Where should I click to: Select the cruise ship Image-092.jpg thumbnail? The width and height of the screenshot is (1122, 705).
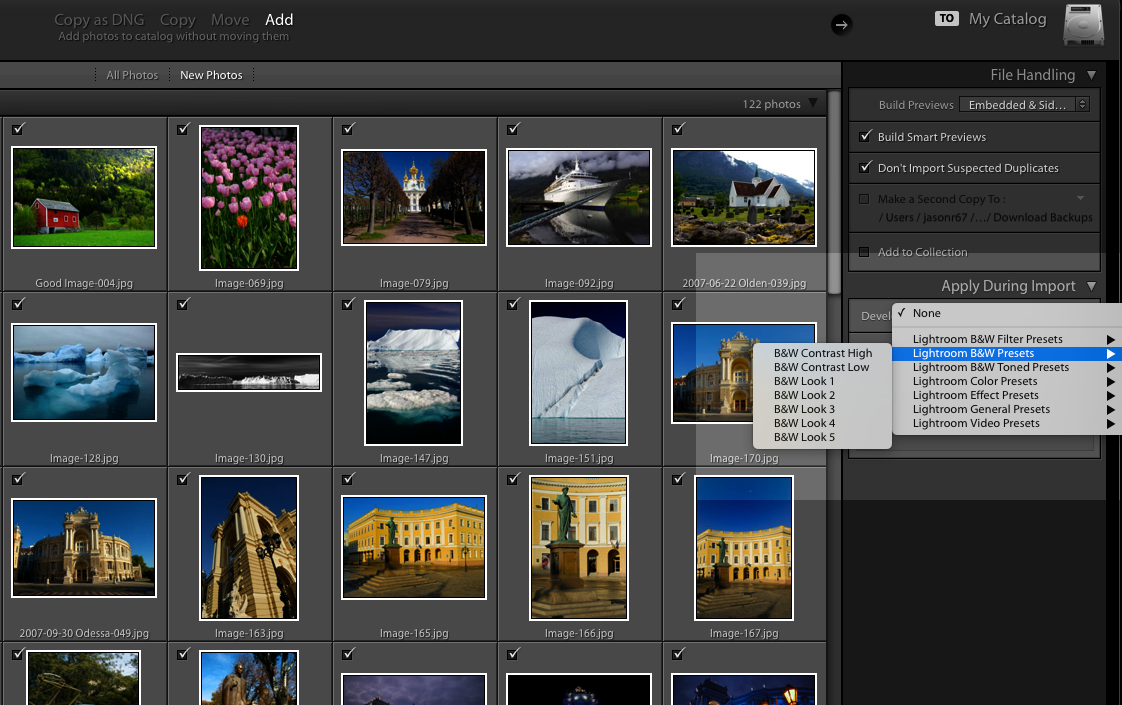(x=579, y=198)
